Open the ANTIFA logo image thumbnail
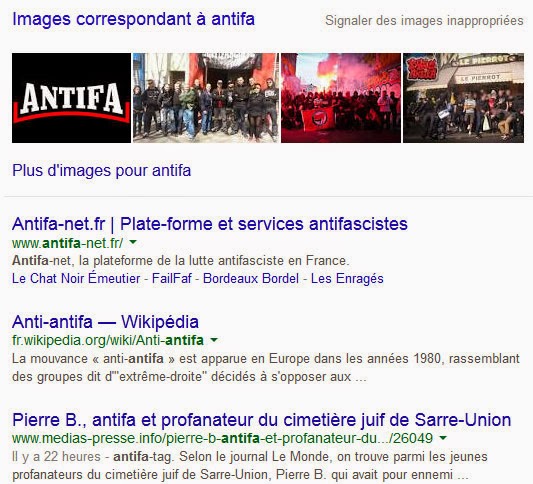This screenshot has height=484, width=533. [71, 98]
